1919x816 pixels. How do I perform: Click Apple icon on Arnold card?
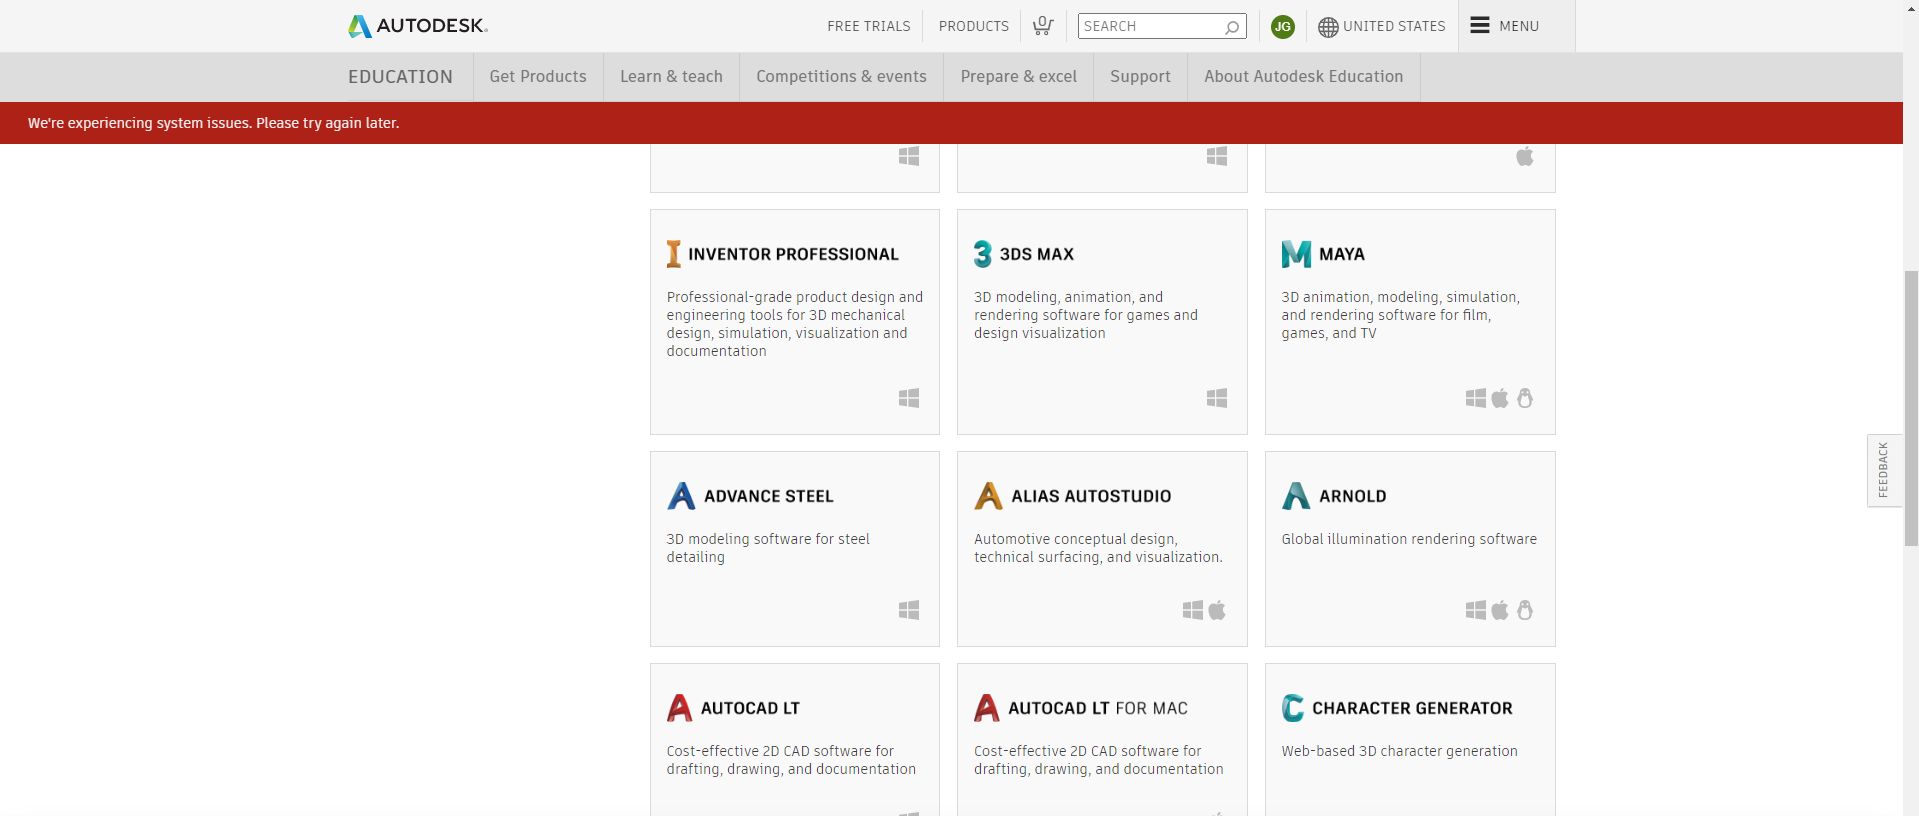tap(1500, 610)
